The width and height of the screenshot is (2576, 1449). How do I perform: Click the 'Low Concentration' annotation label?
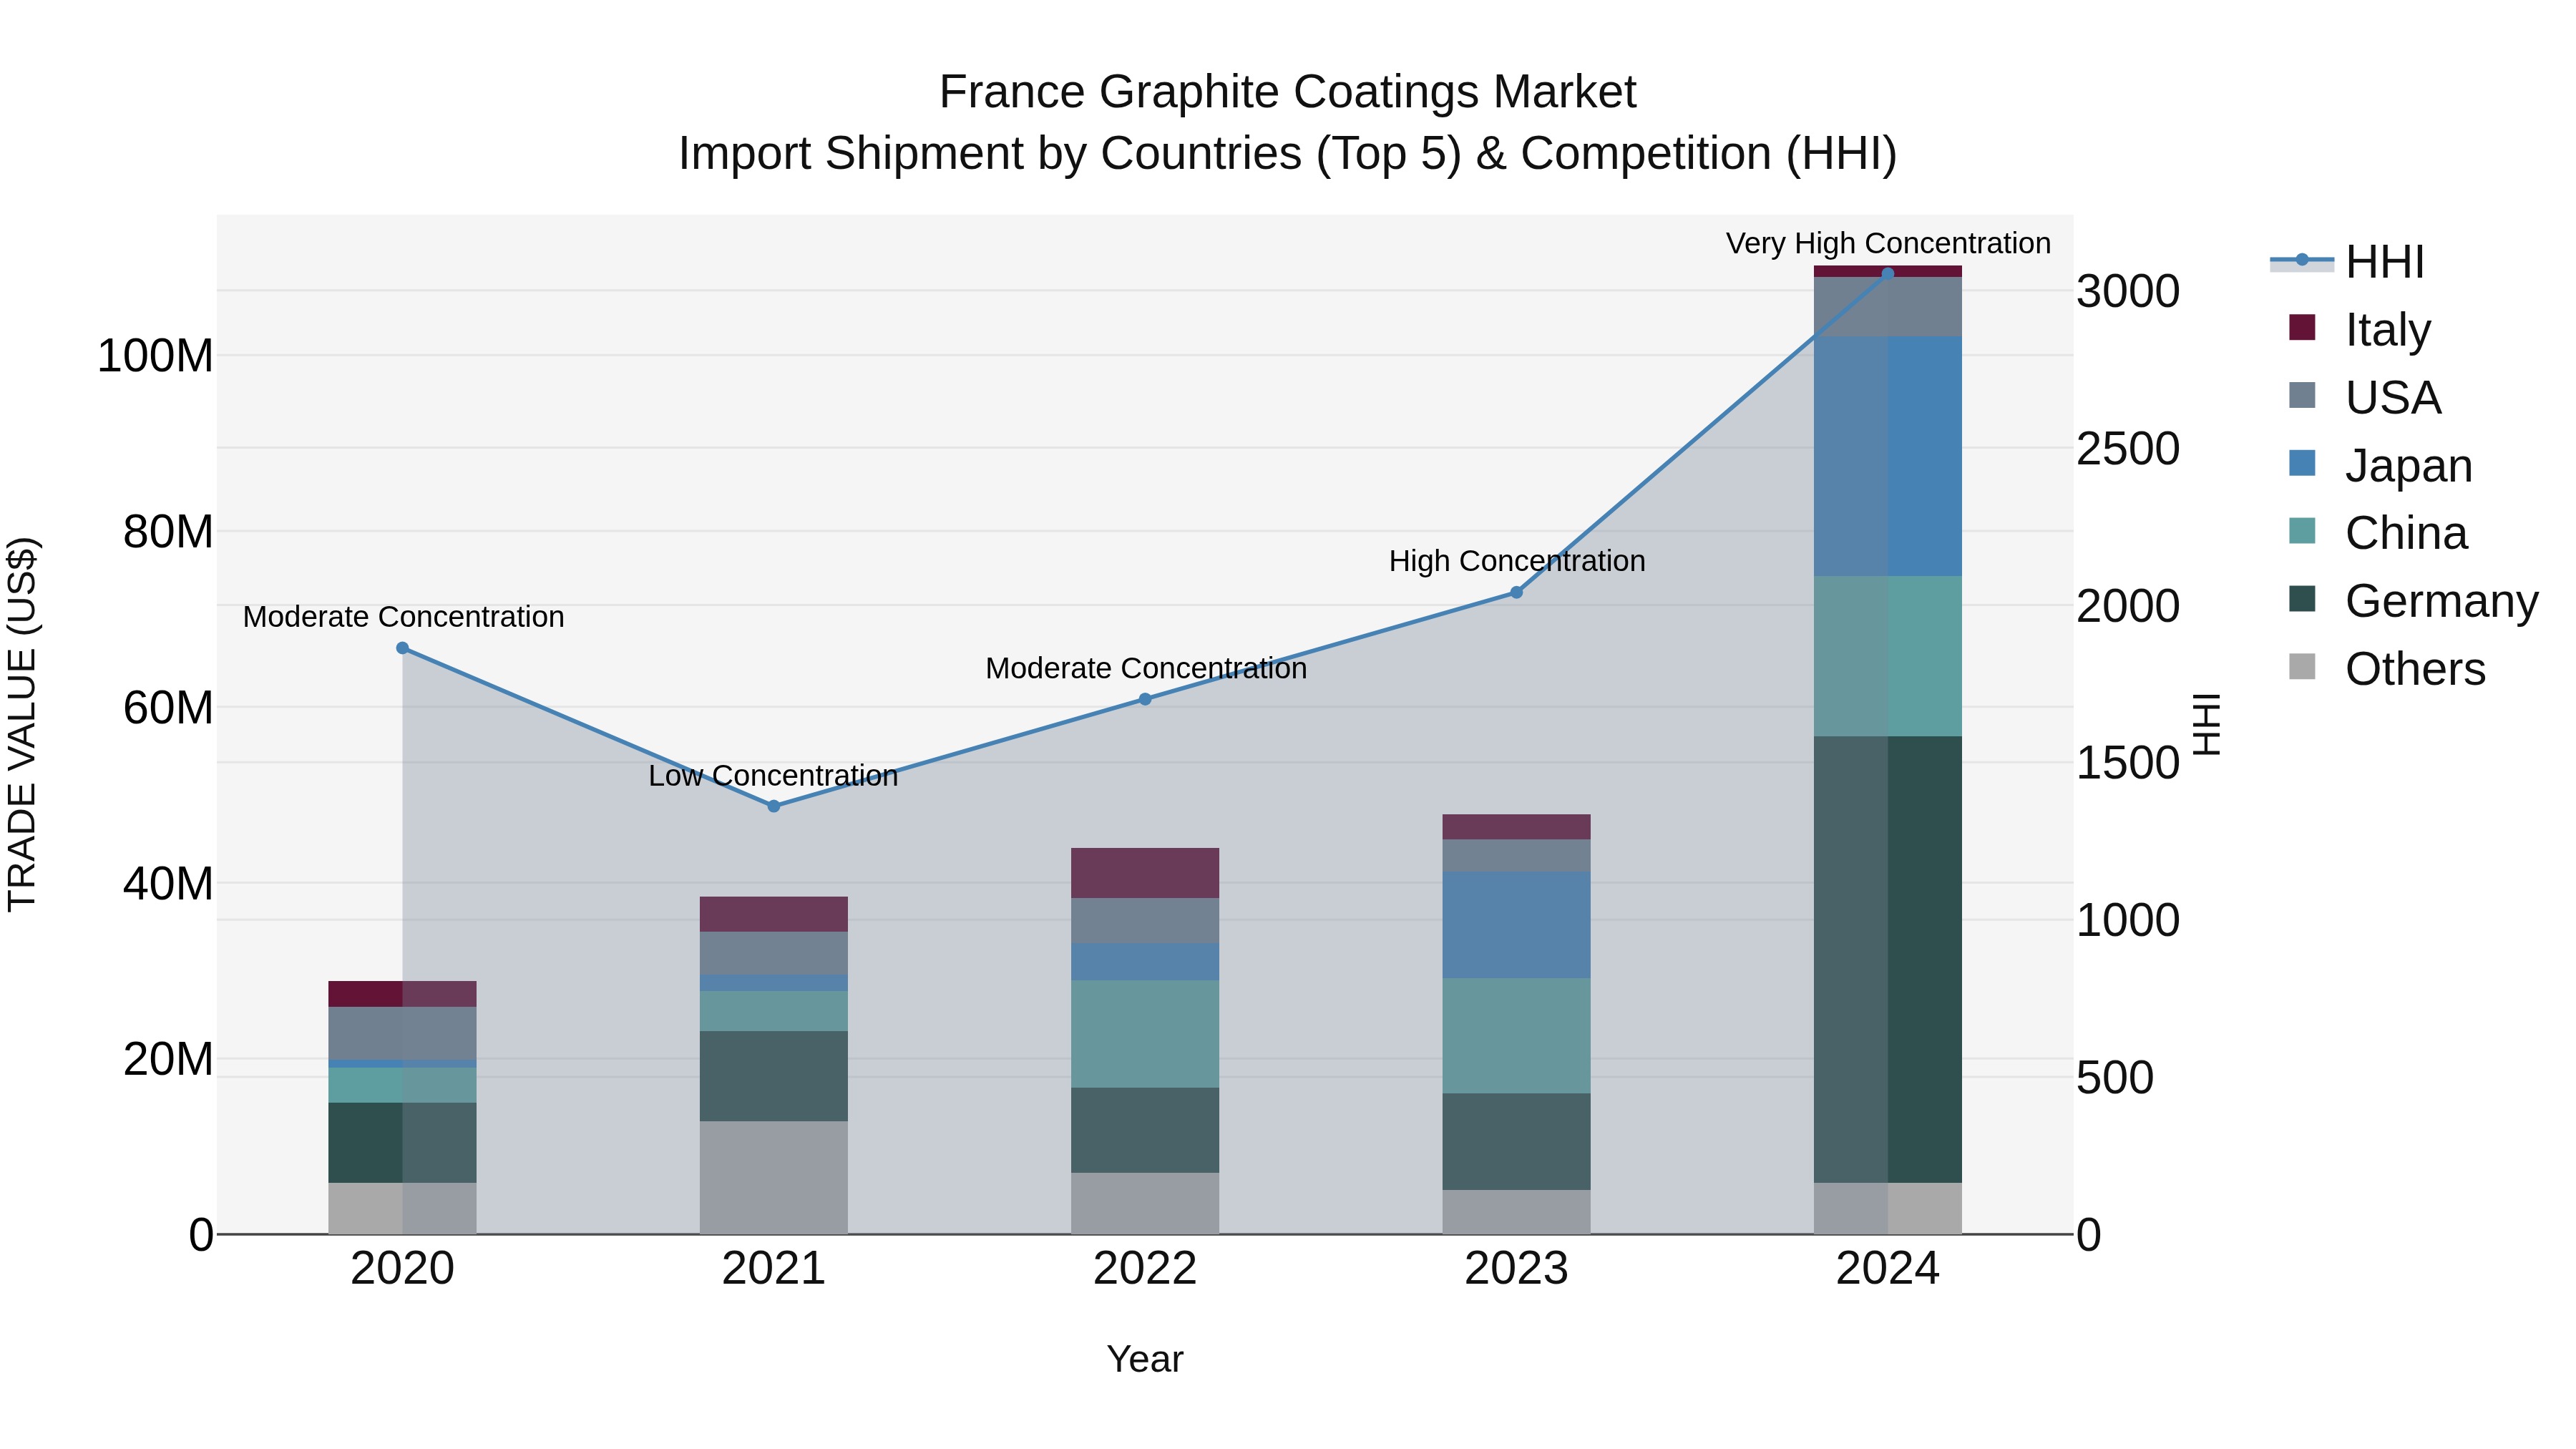[774, 776]
